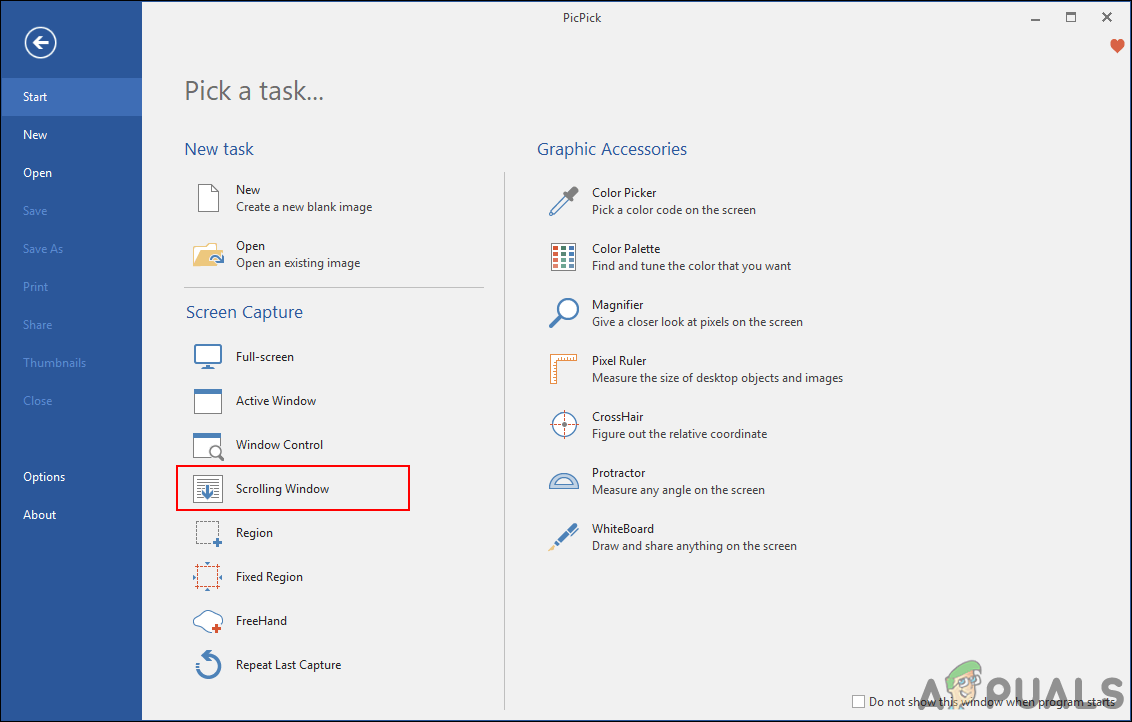Enable "Do not show this window" checkbox

click(858, 702)
